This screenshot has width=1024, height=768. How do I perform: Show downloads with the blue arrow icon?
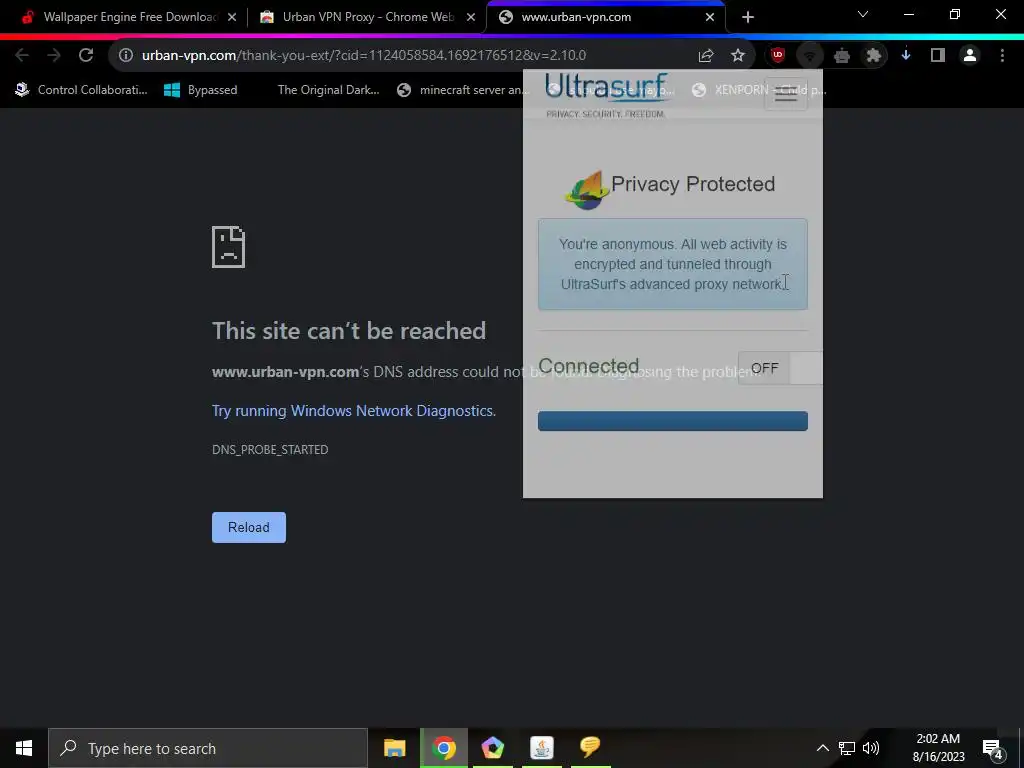pyautogui.click(x=906, y=56)
